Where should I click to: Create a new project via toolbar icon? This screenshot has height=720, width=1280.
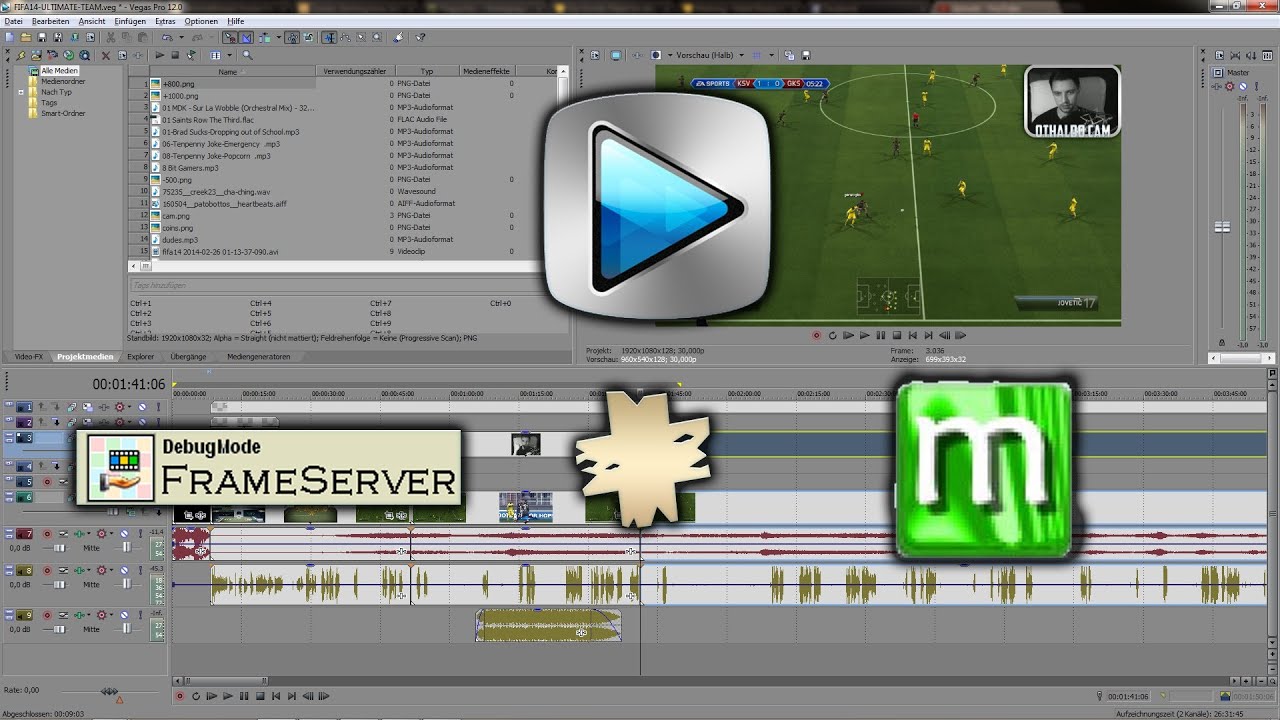click(x=9, y=37)
